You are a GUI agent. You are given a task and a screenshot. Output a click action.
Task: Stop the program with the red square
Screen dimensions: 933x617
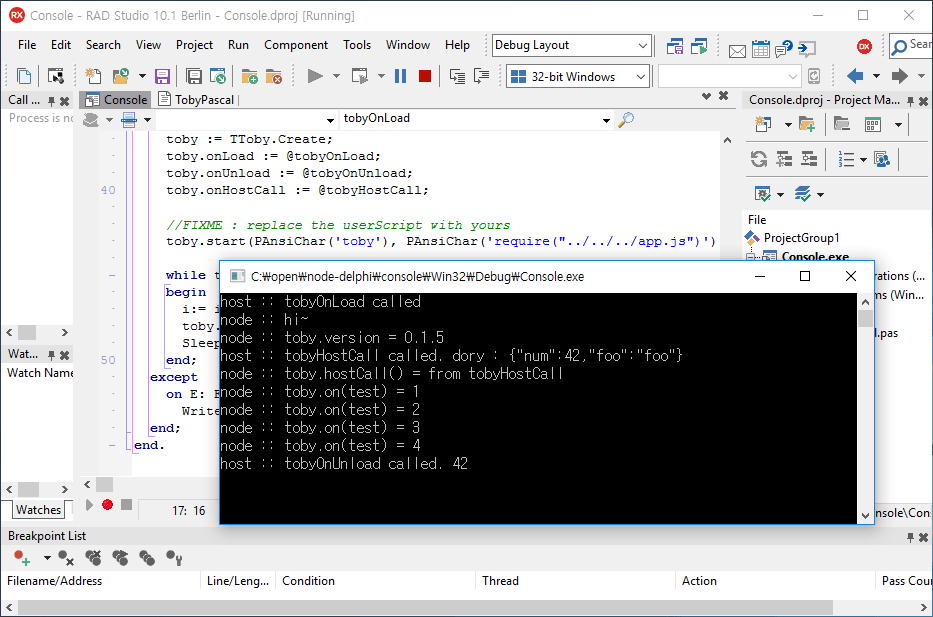coord(425,76)
